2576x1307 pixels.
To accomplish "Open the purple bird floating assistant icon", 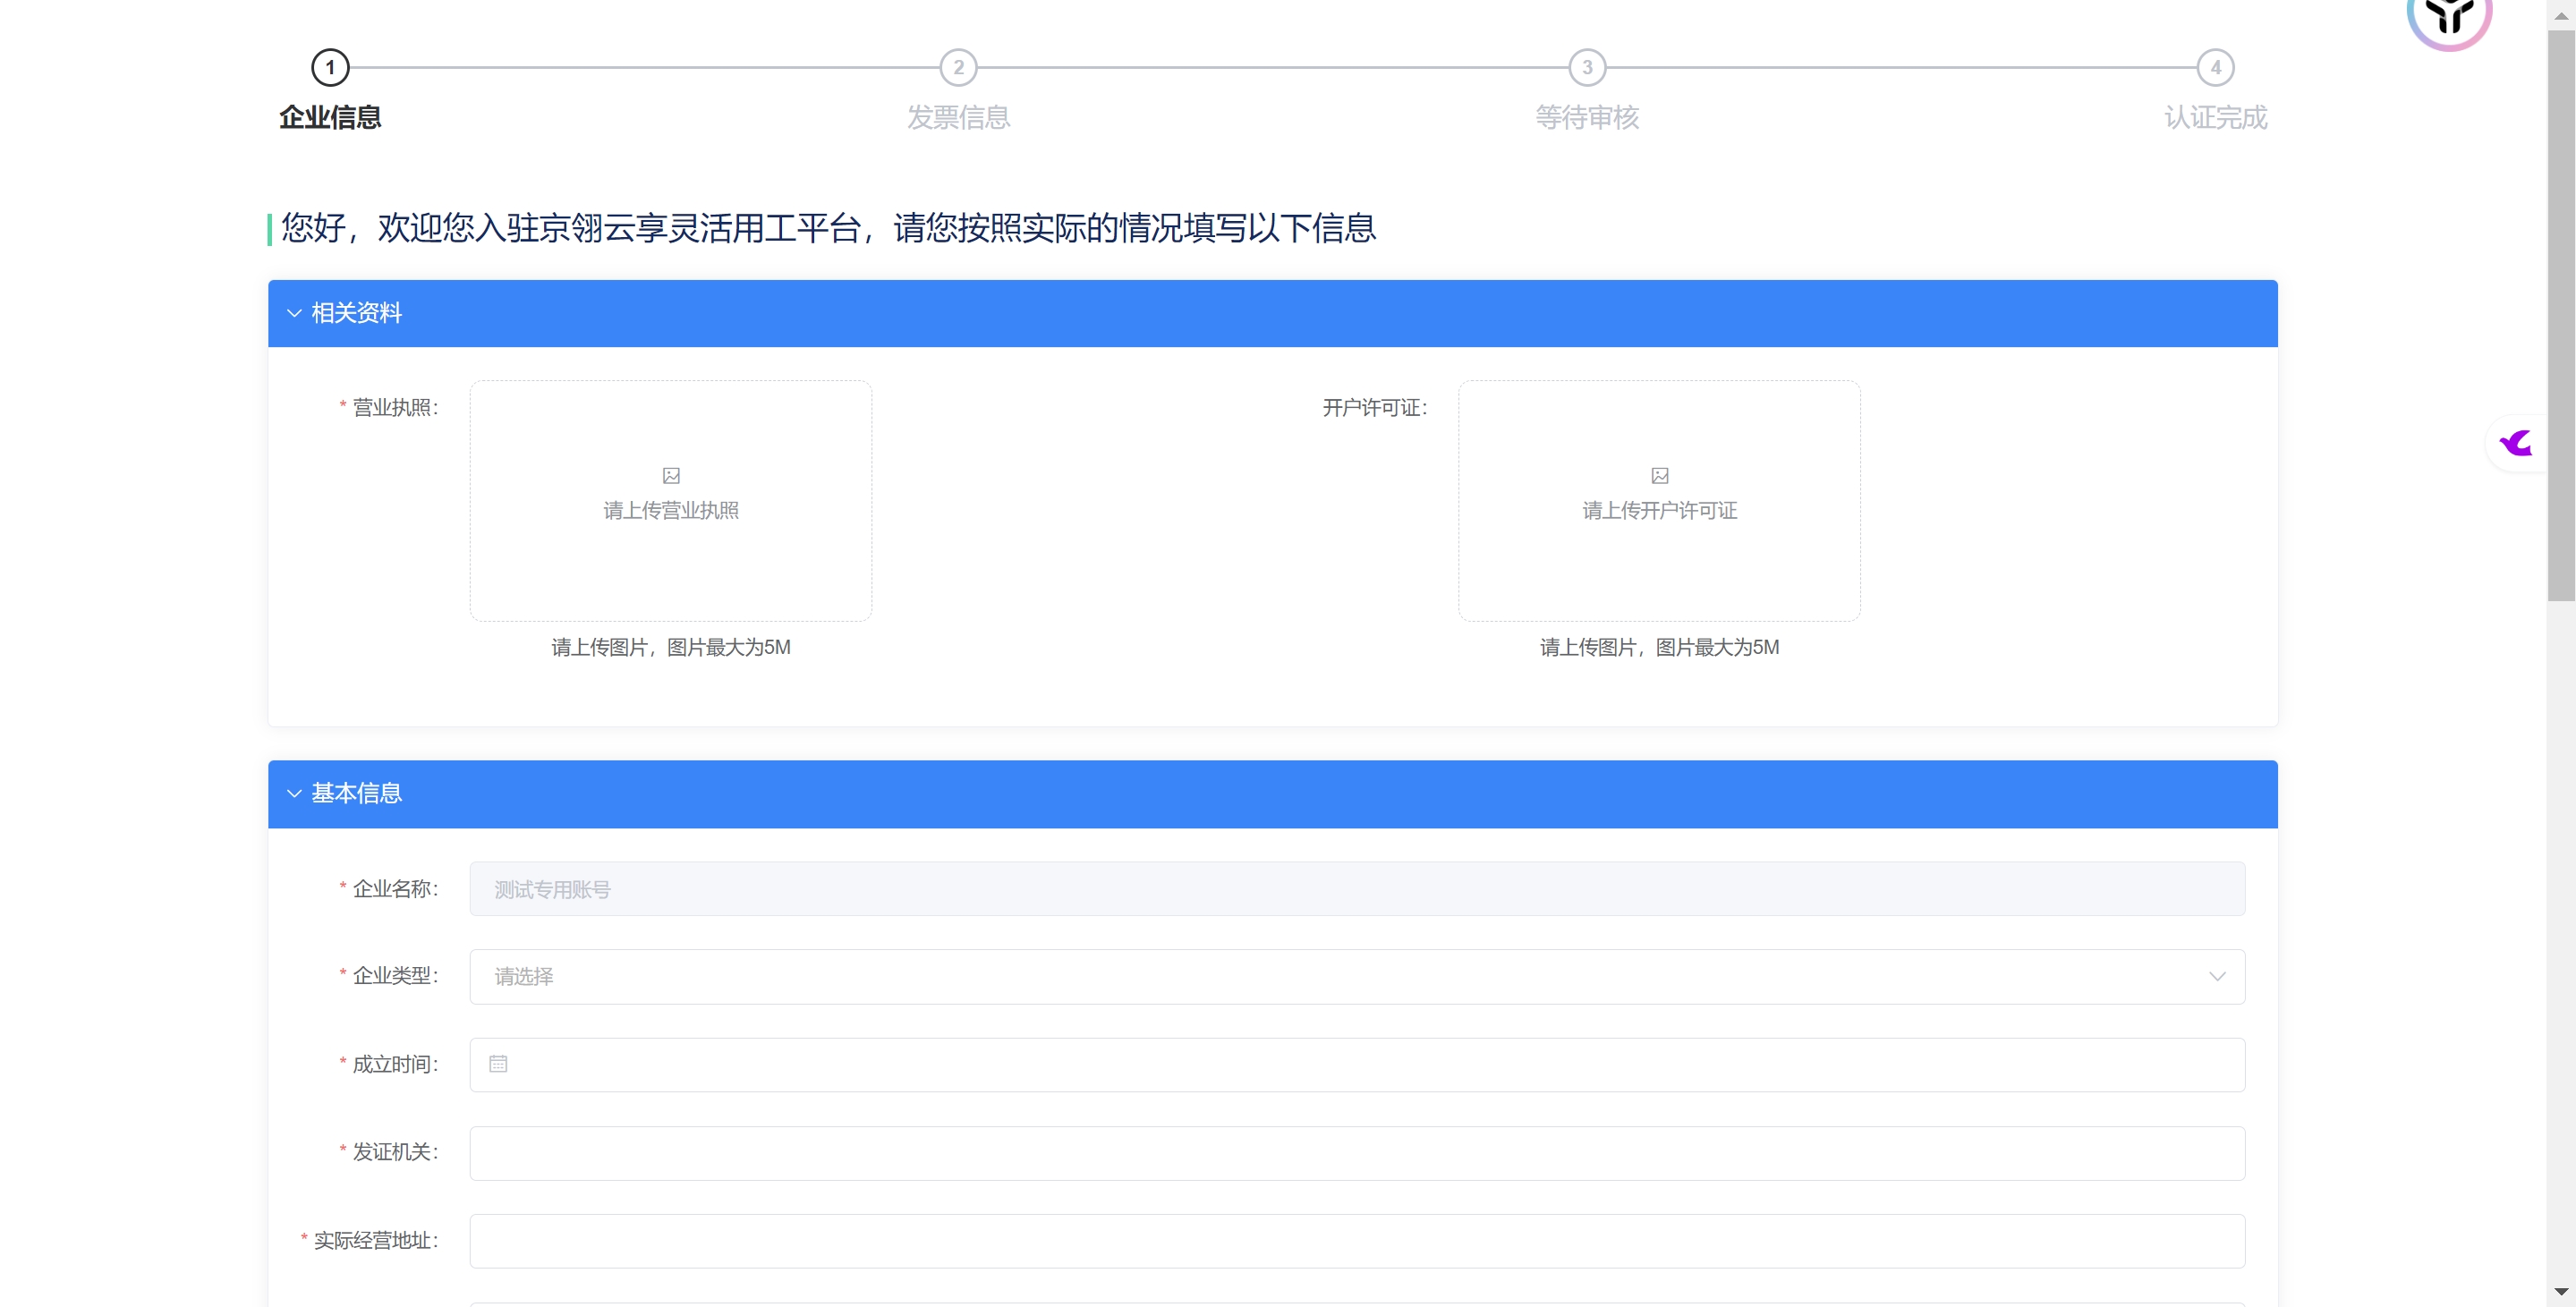I will pos(2516,443).
